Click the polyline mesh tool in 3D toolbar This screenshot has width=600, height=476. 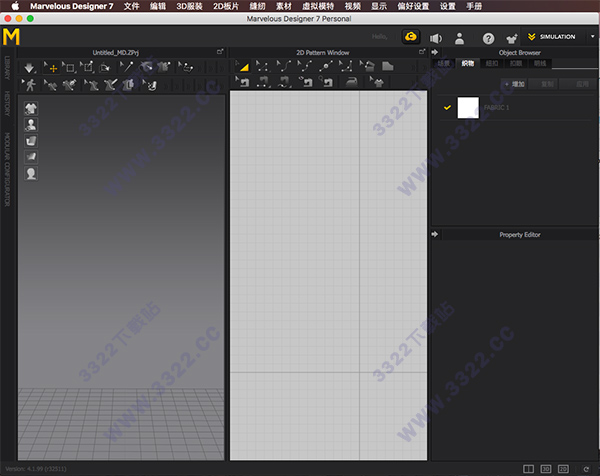click(x=186, y=68)
